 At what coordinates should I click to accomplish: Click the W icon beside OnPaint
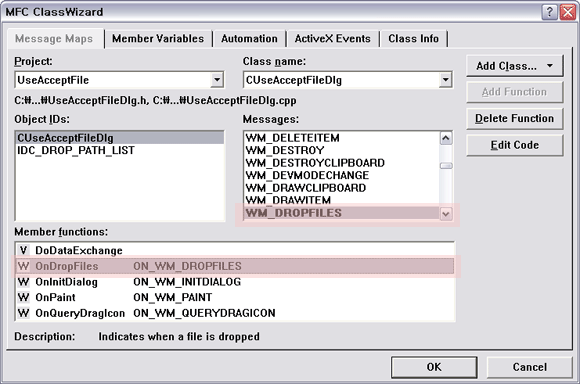23,297
